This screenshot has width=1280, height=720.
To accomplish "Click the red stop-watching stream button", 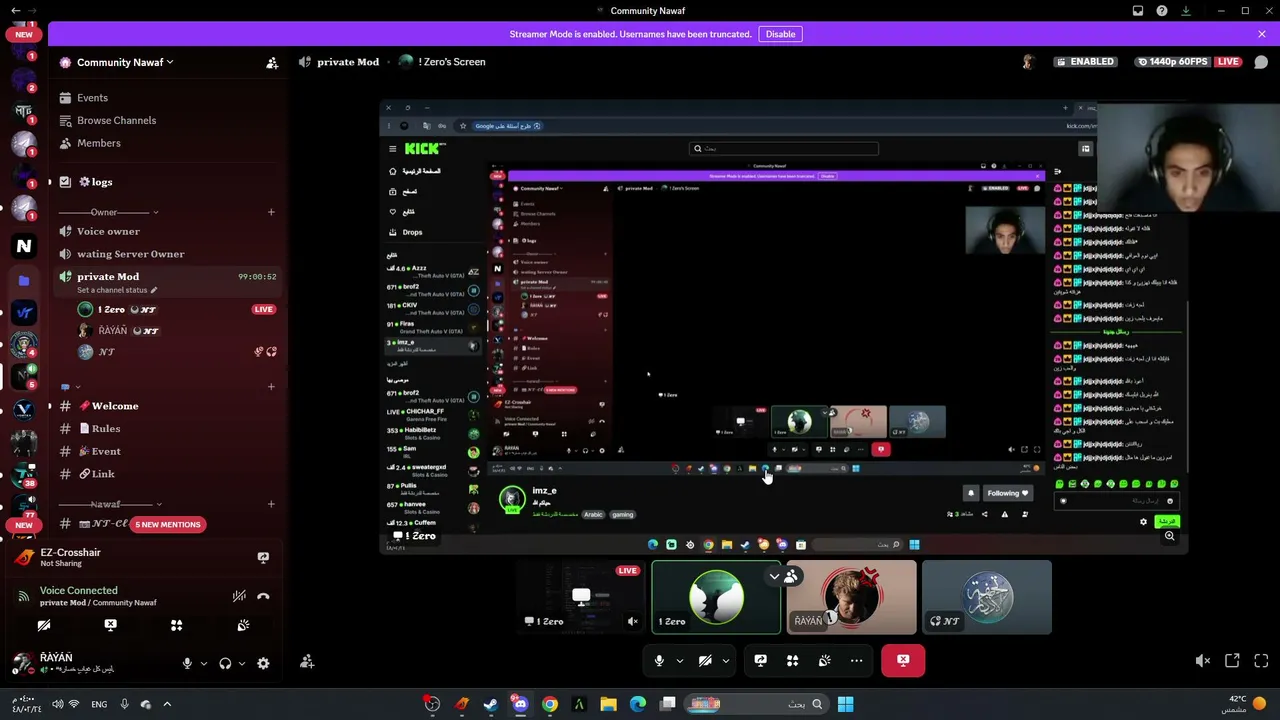I will (x=903, y=660).
